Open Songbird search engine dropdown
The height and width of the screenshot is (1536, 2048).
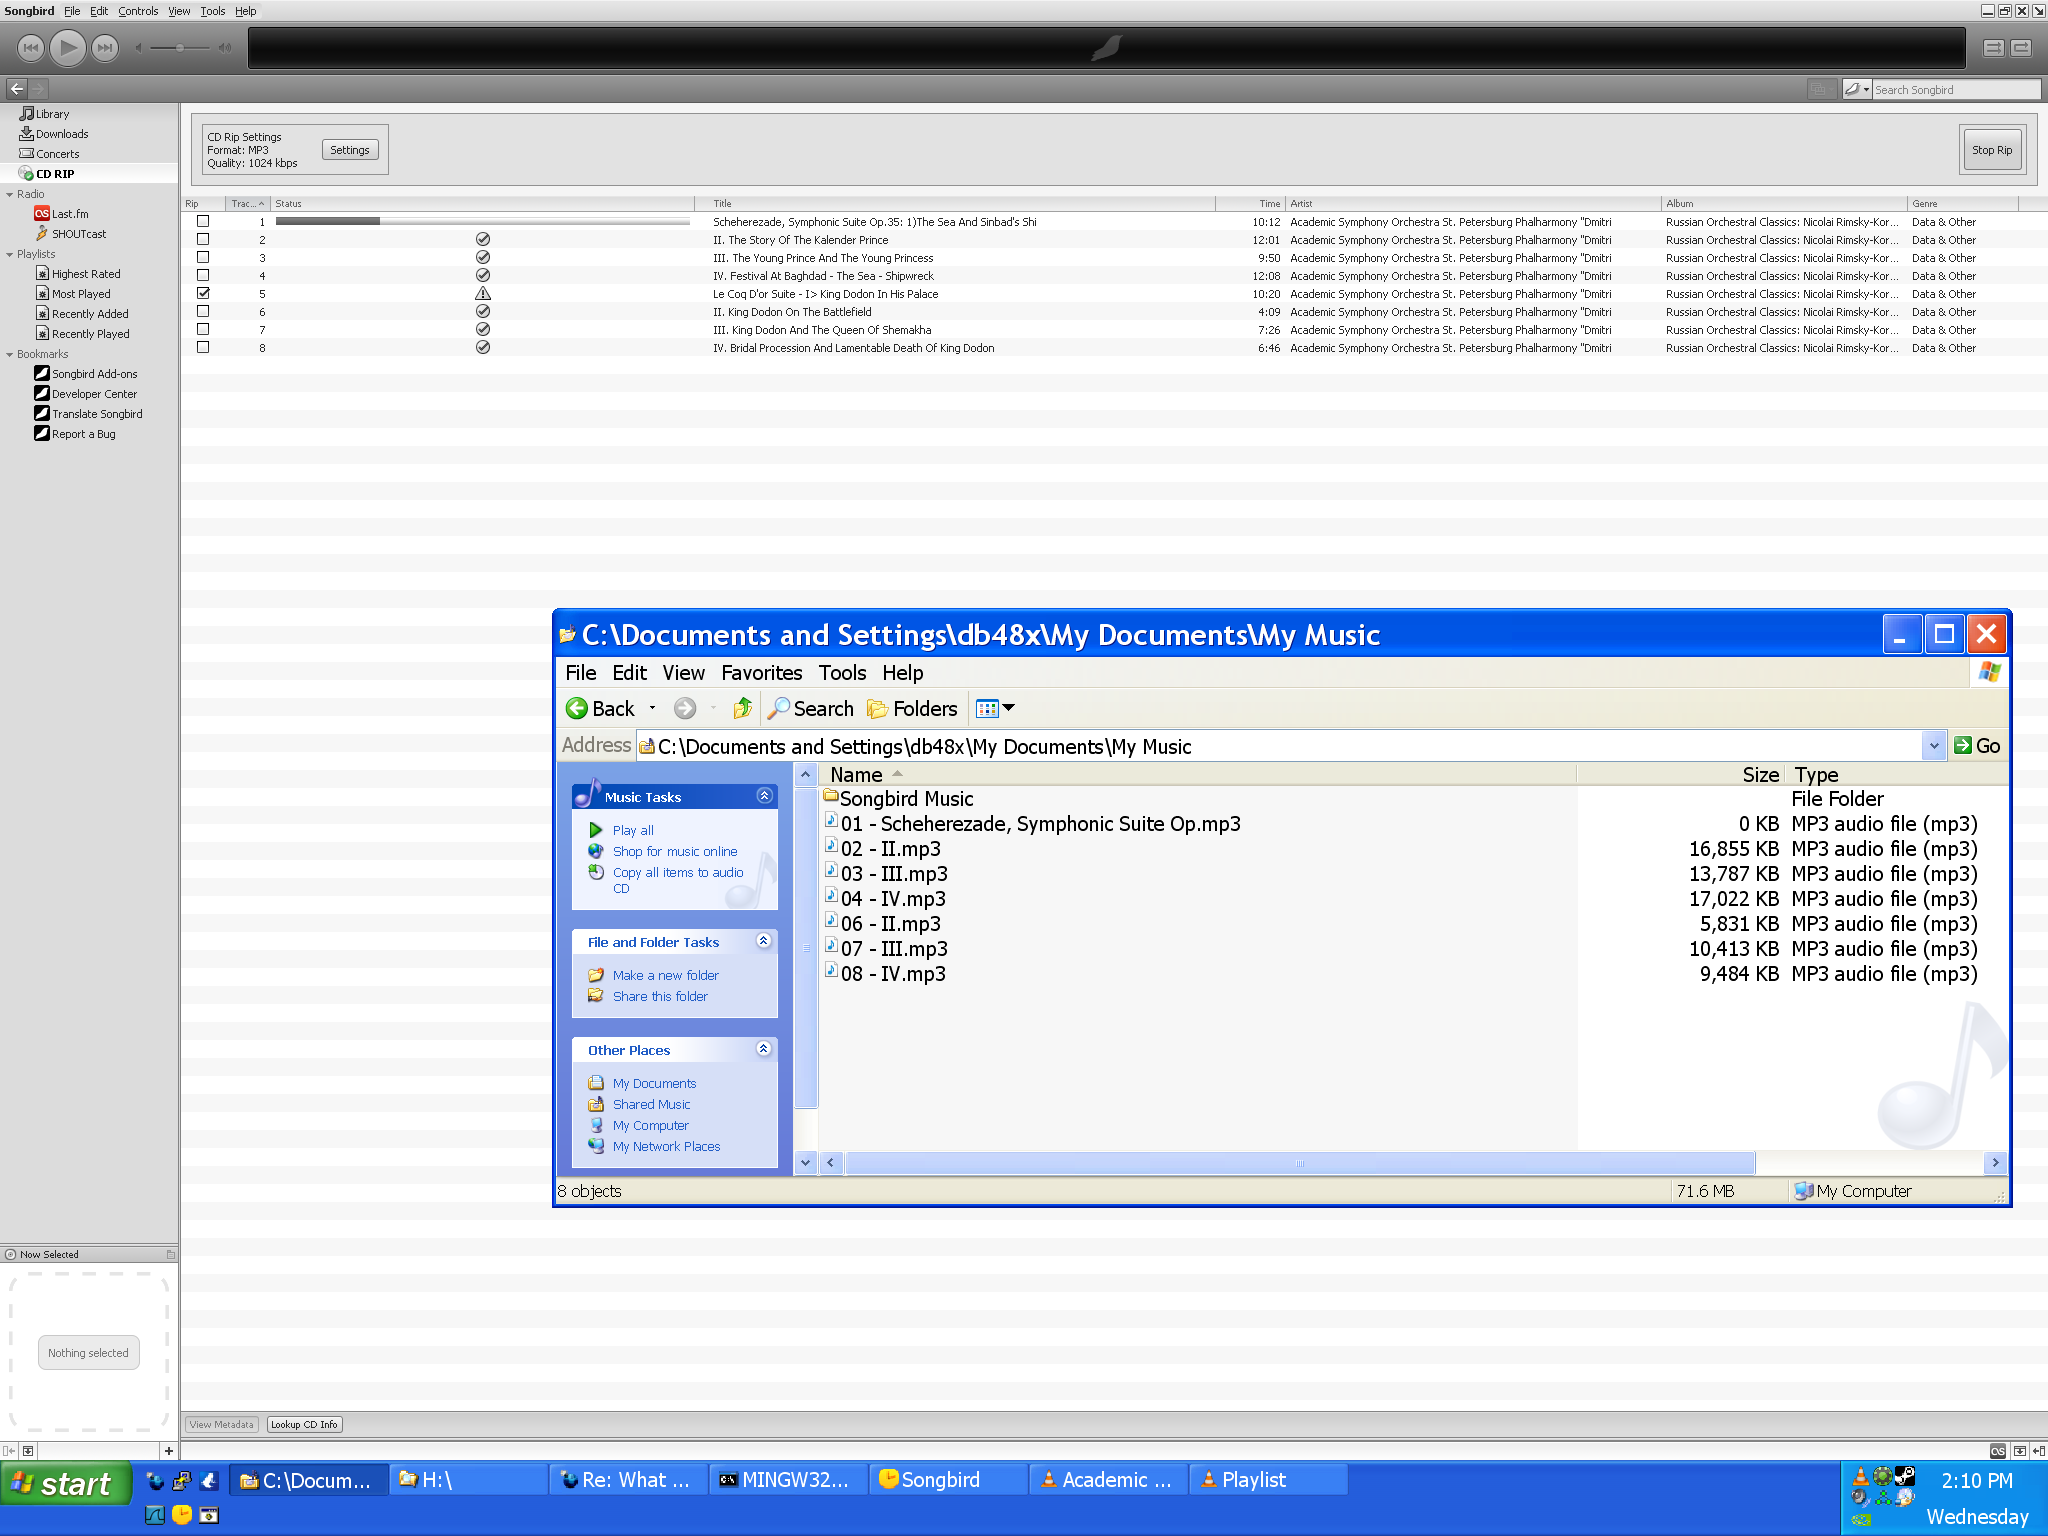1857,90
